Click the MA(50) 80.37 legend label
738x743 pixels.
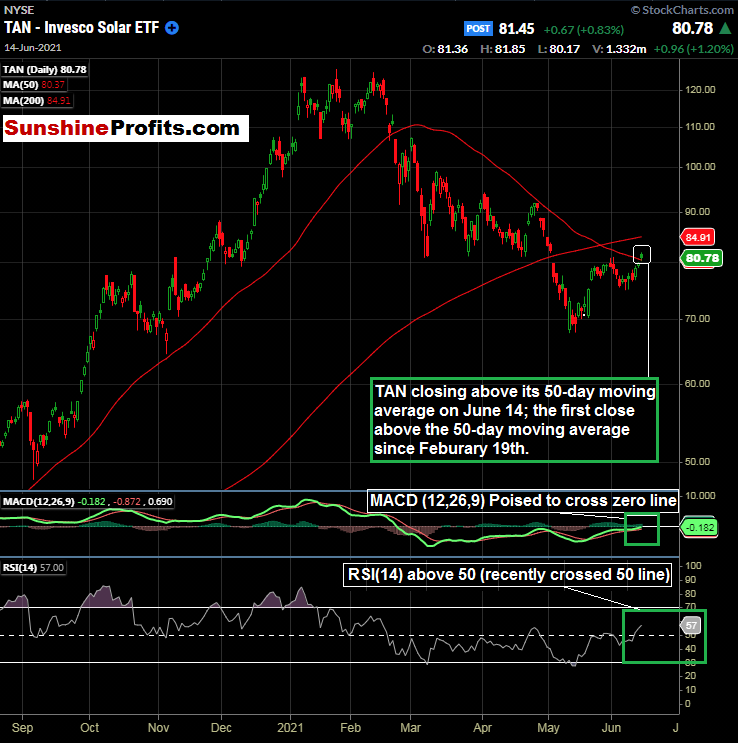(x=34, y=85)
